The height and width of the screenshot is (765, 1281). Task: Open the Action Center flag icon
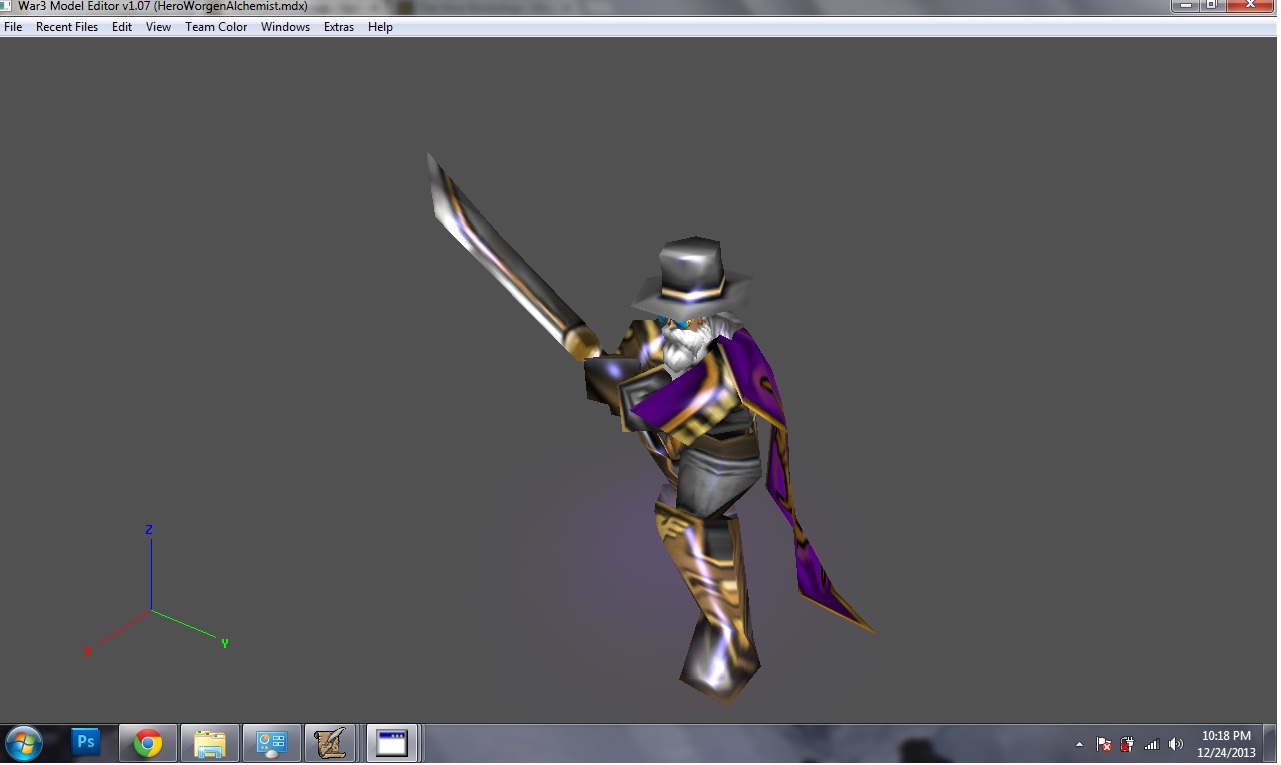tap(1104, 744)
